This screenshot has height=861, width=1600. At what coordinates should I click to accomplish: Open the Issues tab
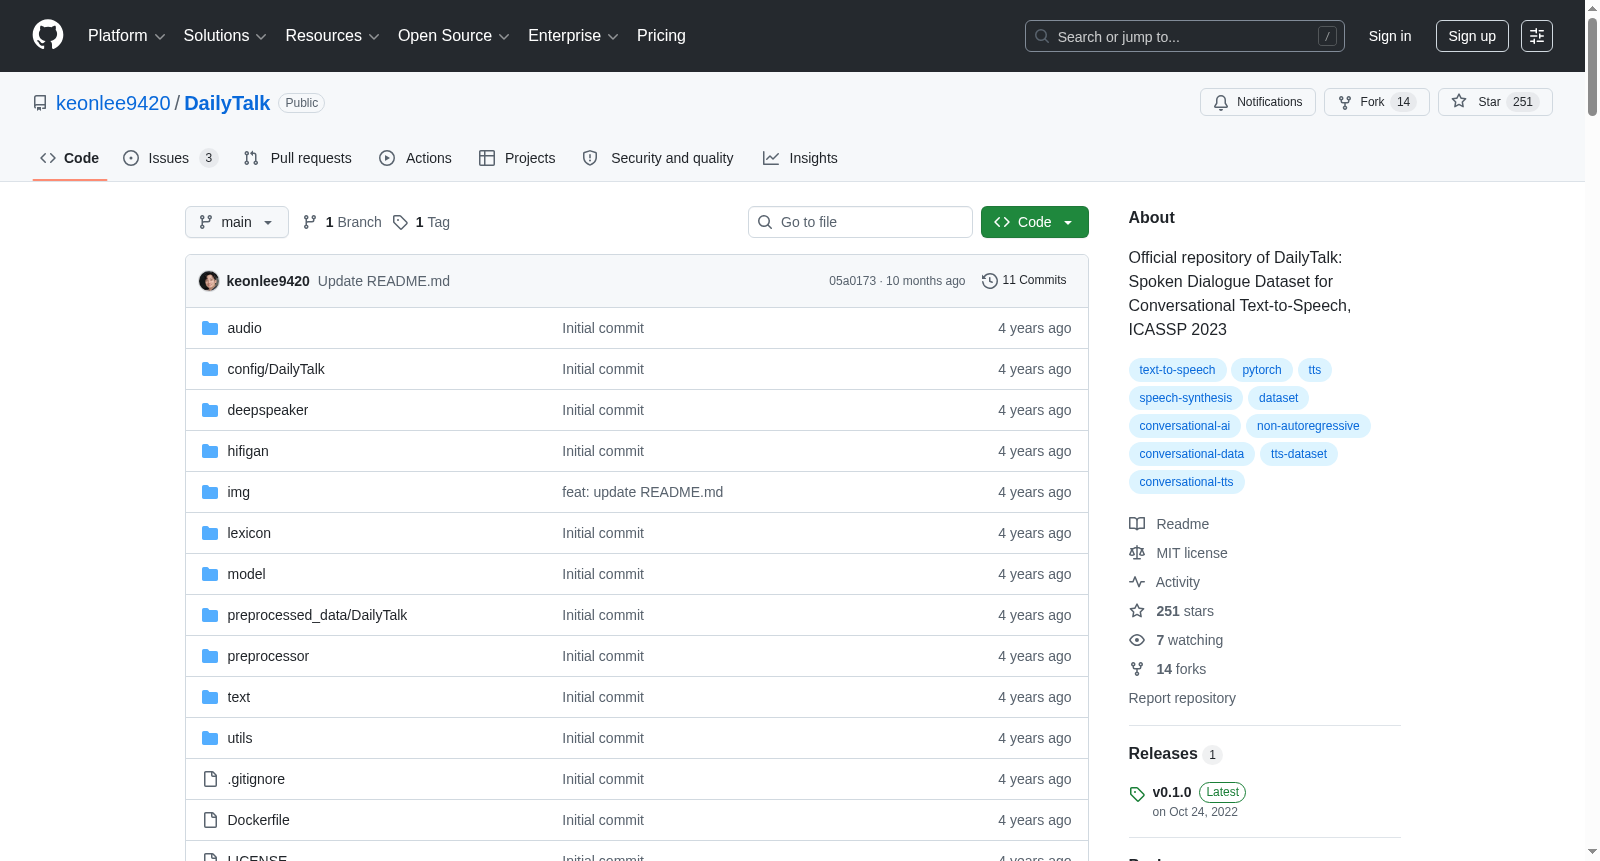coord(170,158)
